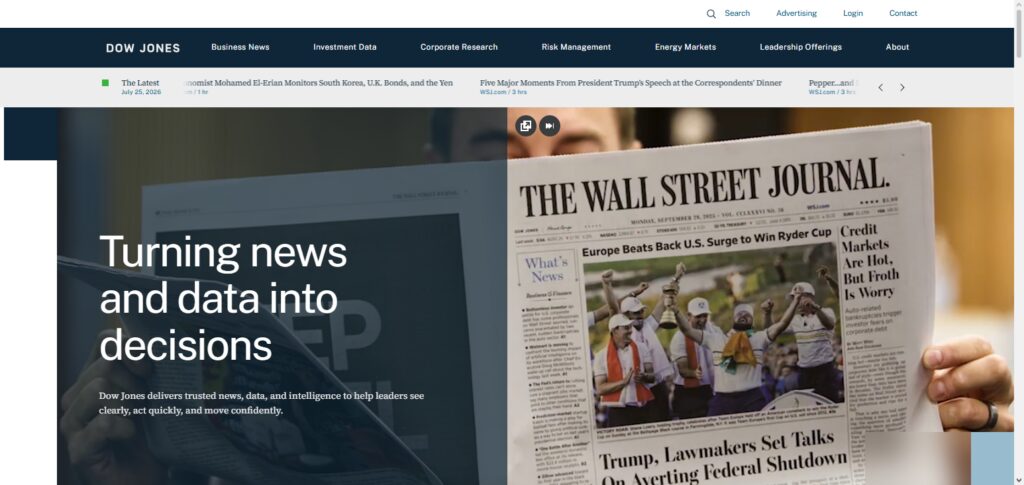Screen dimensions: 1024x485
Task: Open the Mohamed El-Erian headline
Action: tap(317, 83)
